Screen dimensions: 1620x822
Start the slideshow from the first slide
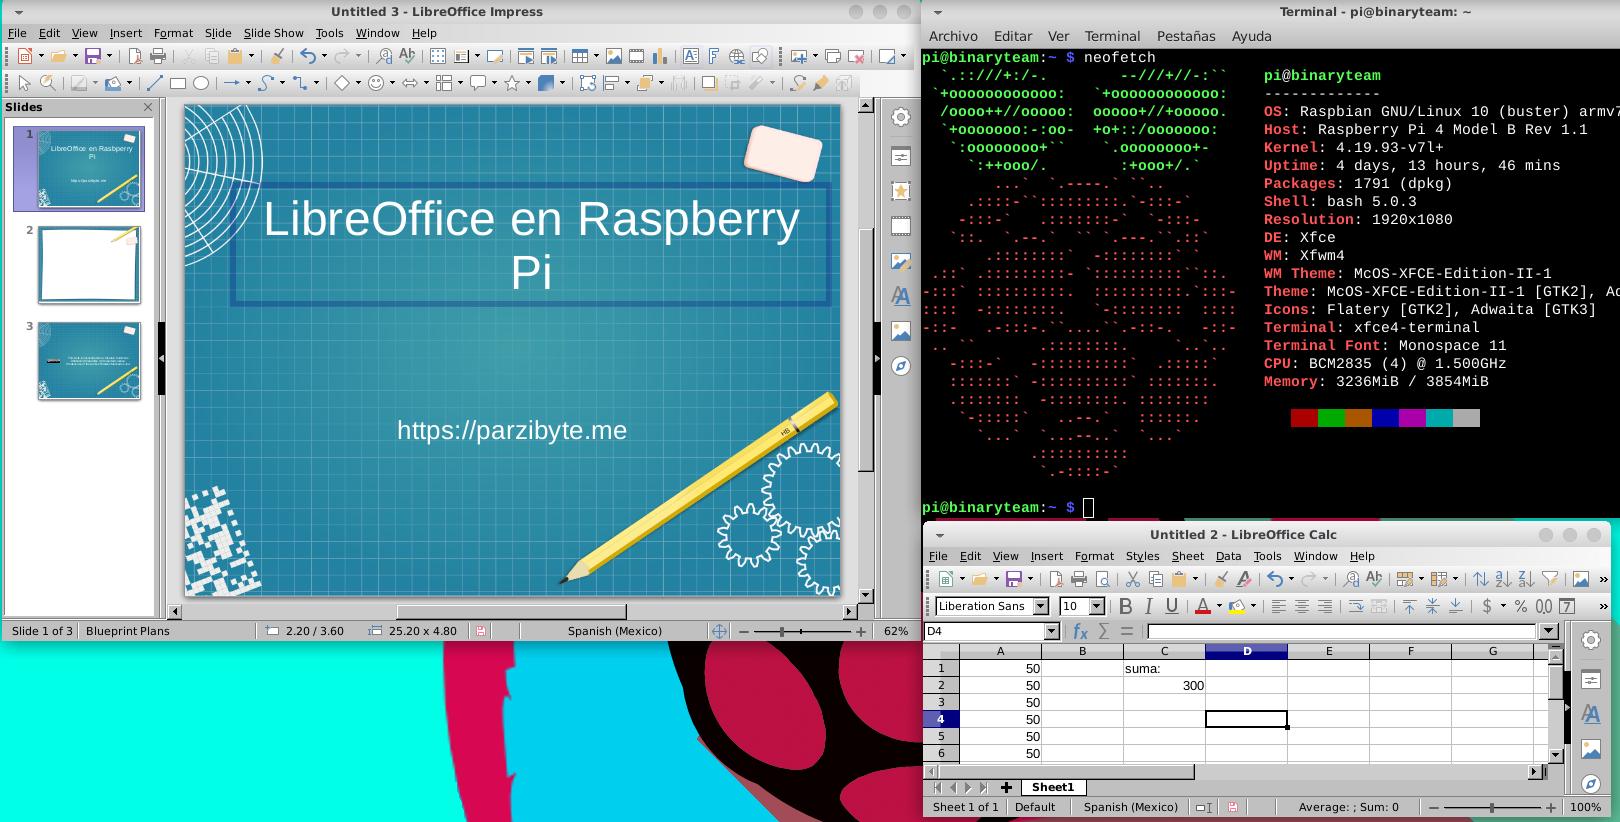[x=525, y=56]
